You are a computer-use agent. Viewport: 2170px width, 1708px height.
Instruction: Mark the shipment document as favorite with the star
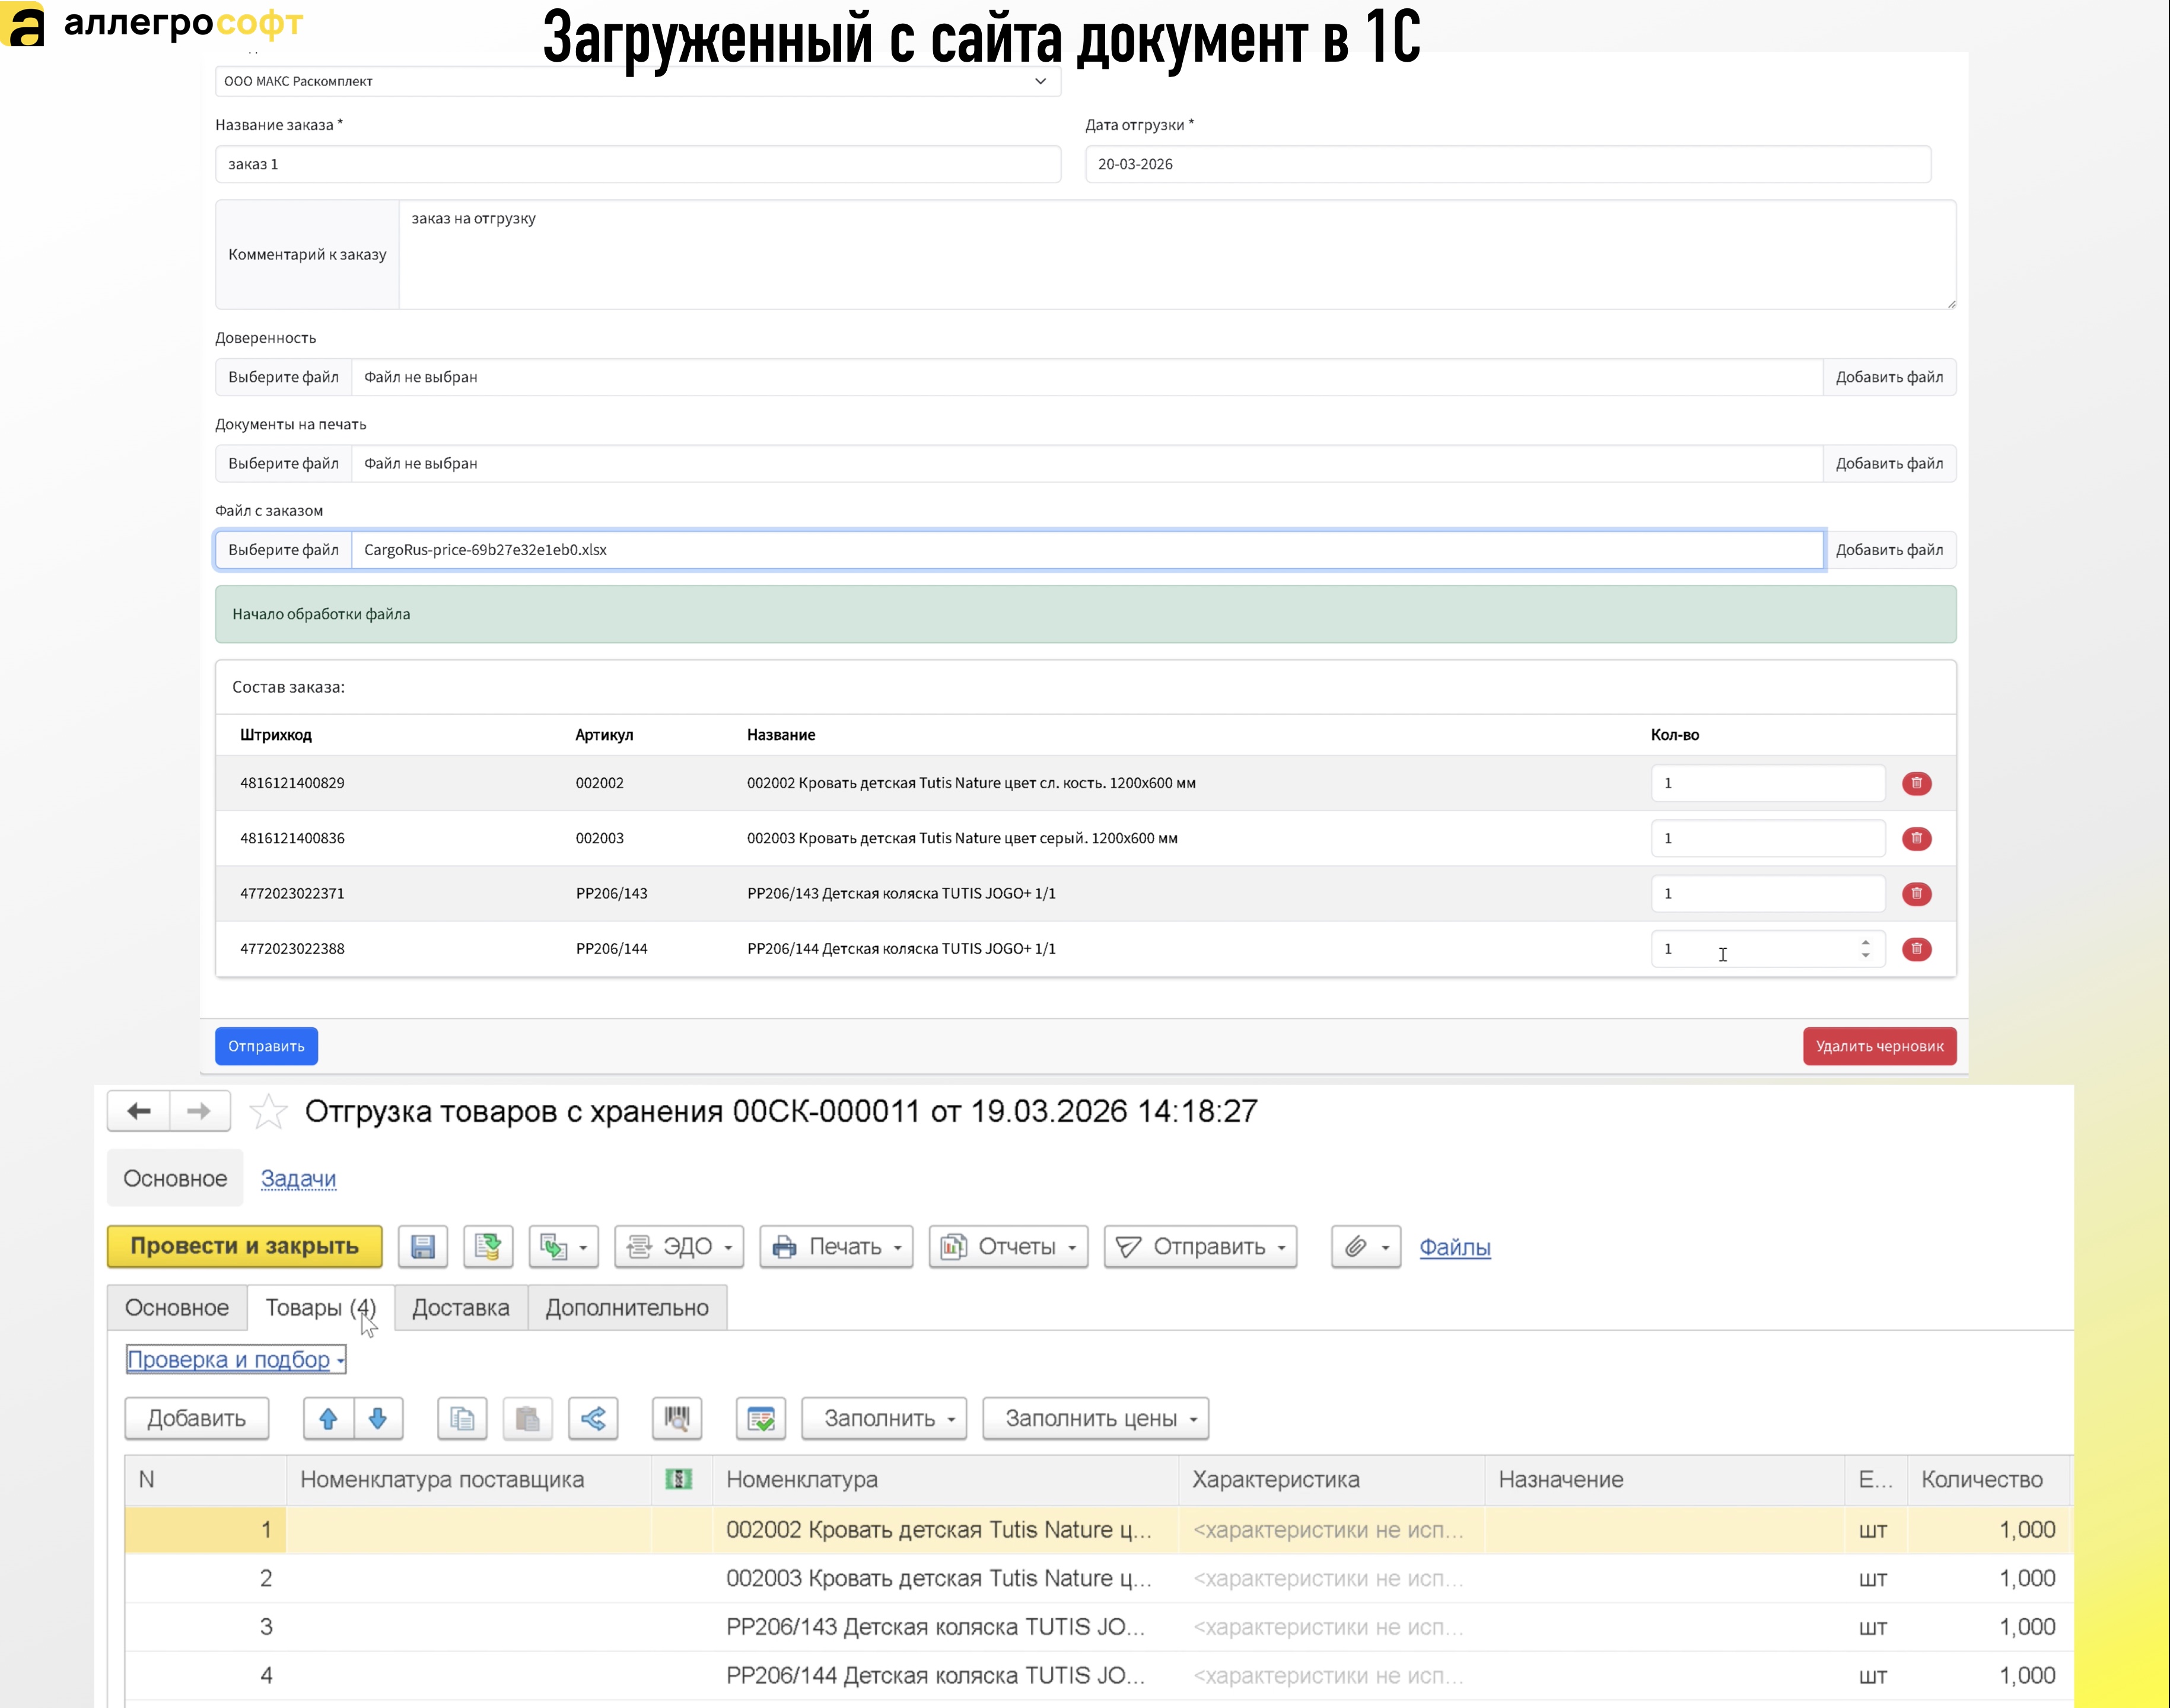268,1112
